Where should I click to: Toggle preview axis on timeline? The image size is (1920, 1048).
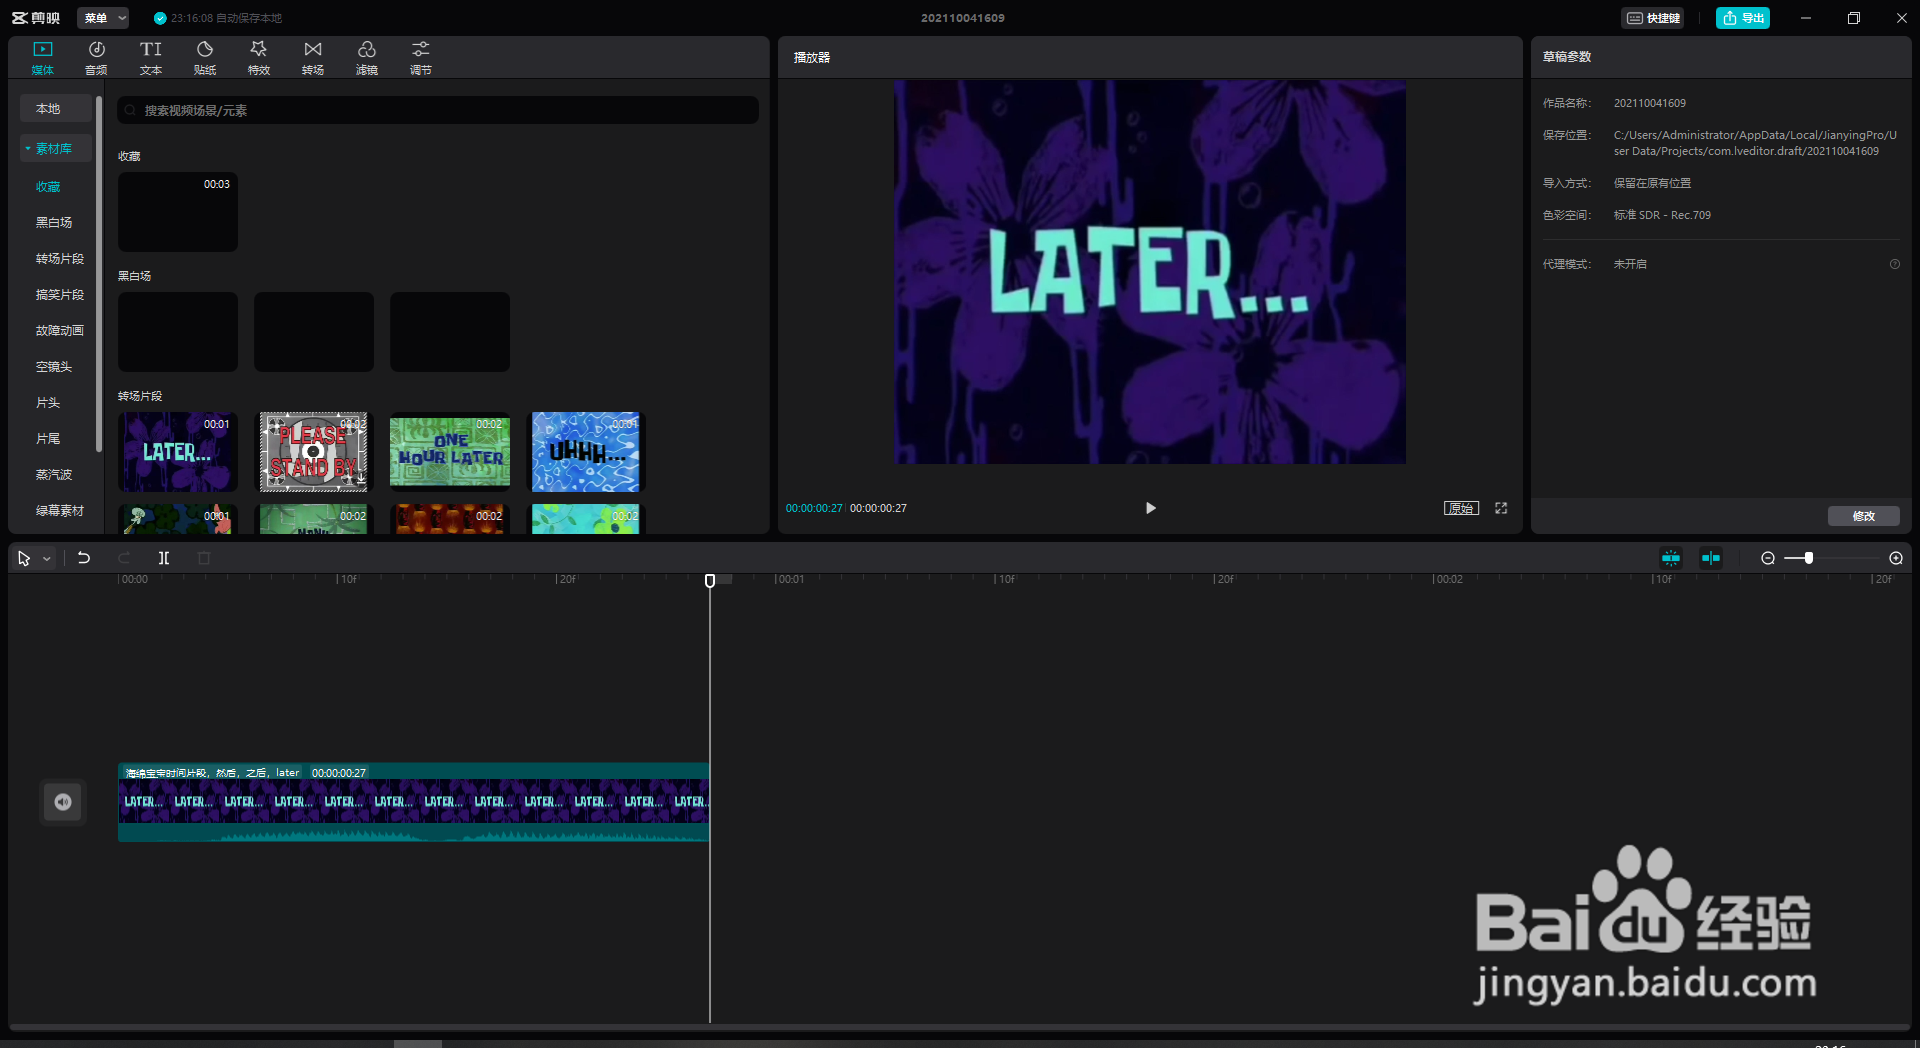[1711, 558]
